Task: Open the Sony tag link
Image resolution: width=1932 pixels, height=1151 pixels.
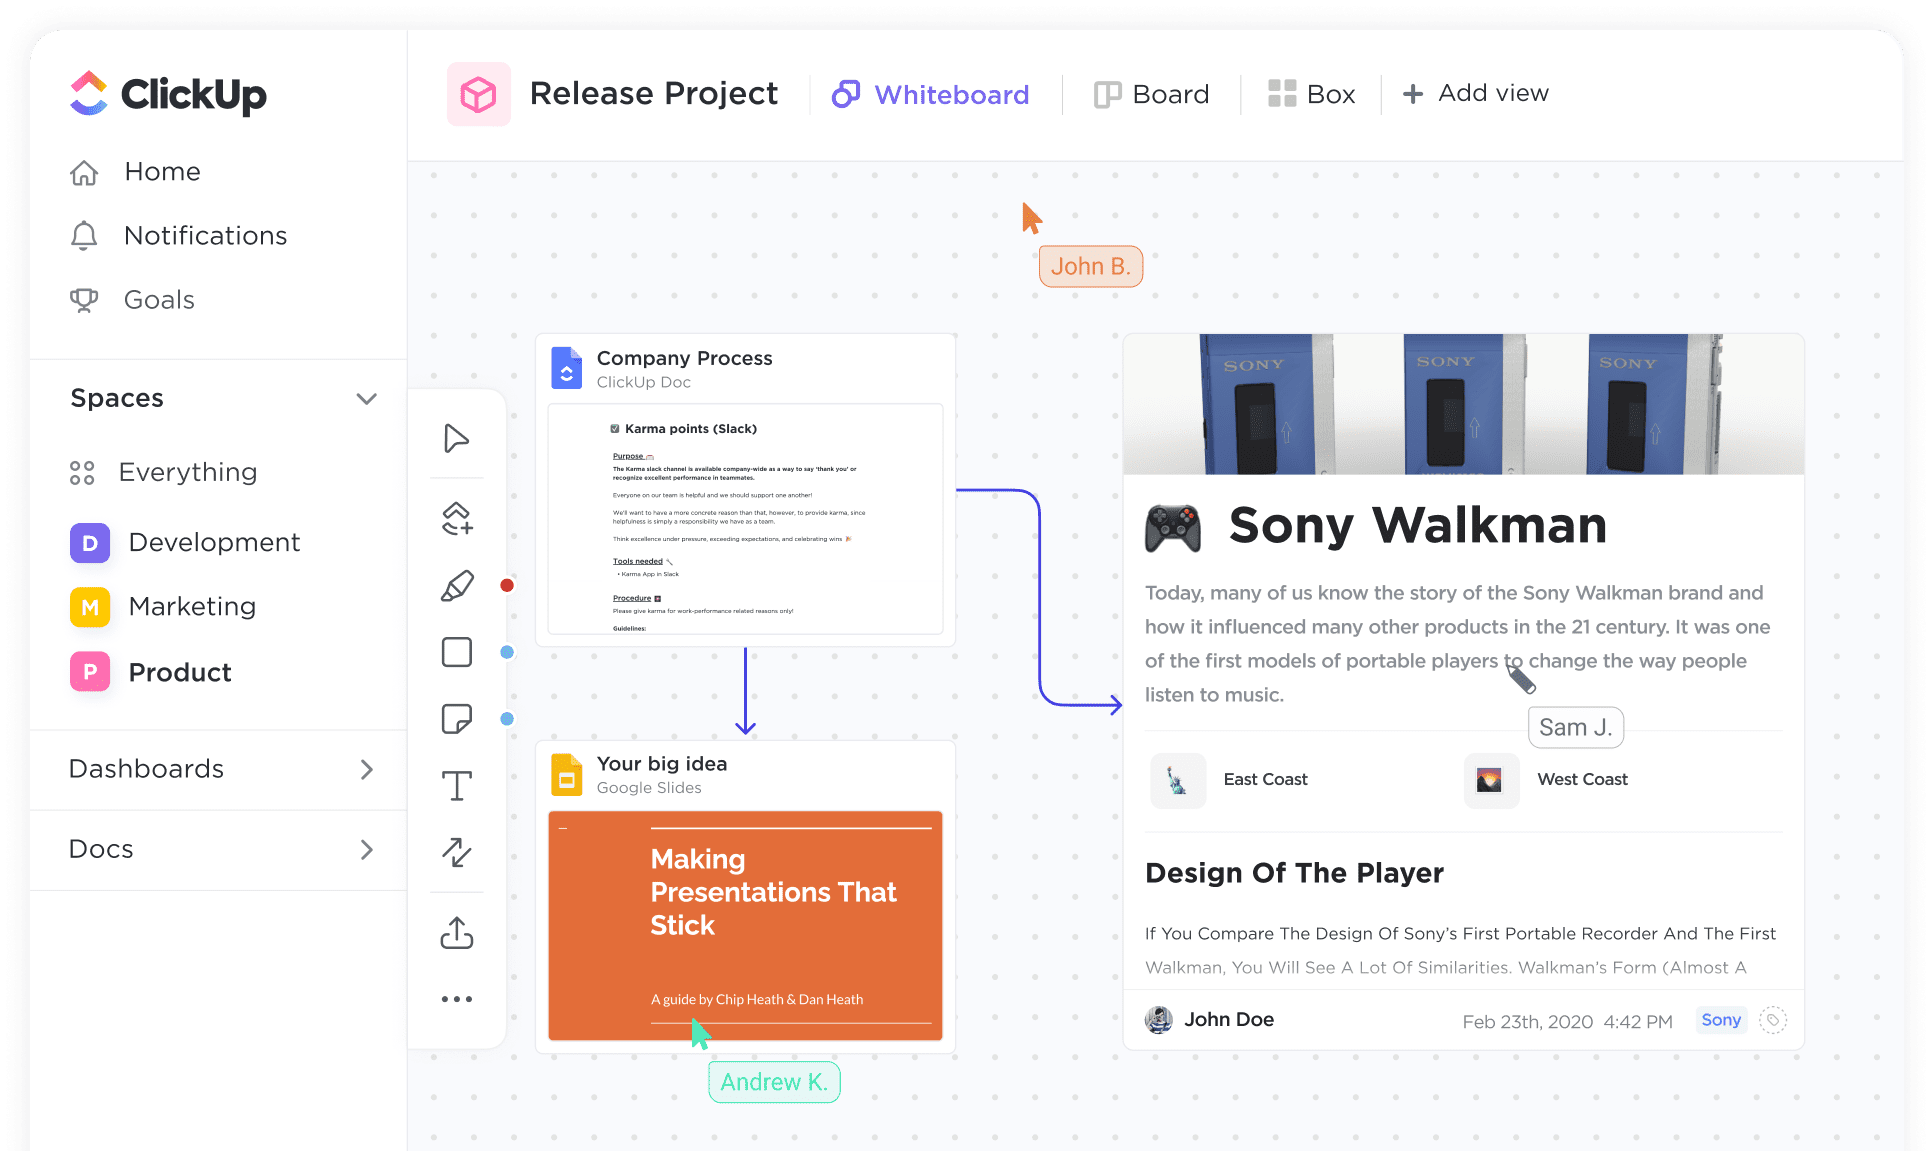Action: click(x=1720, y=1020)
